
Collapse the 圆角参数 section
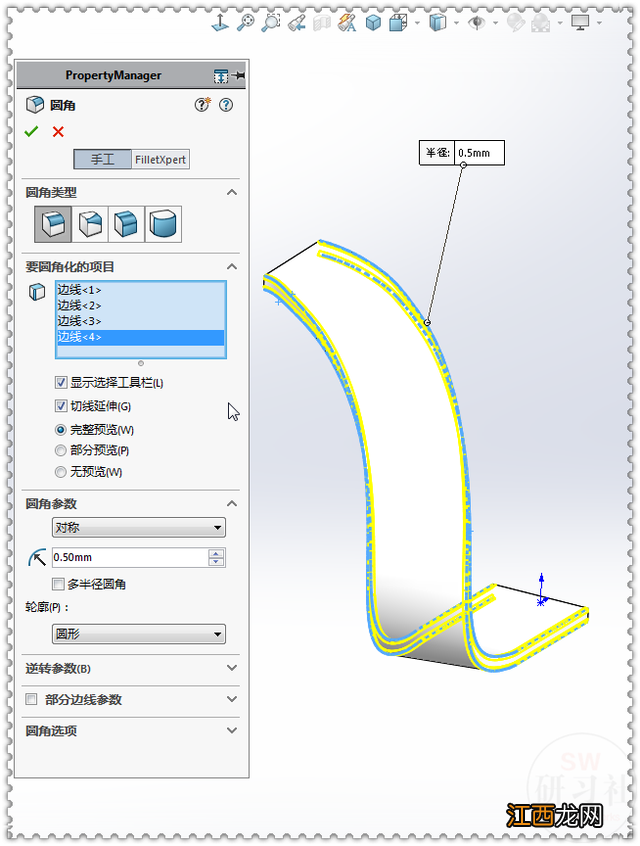(x=232, y=503)
